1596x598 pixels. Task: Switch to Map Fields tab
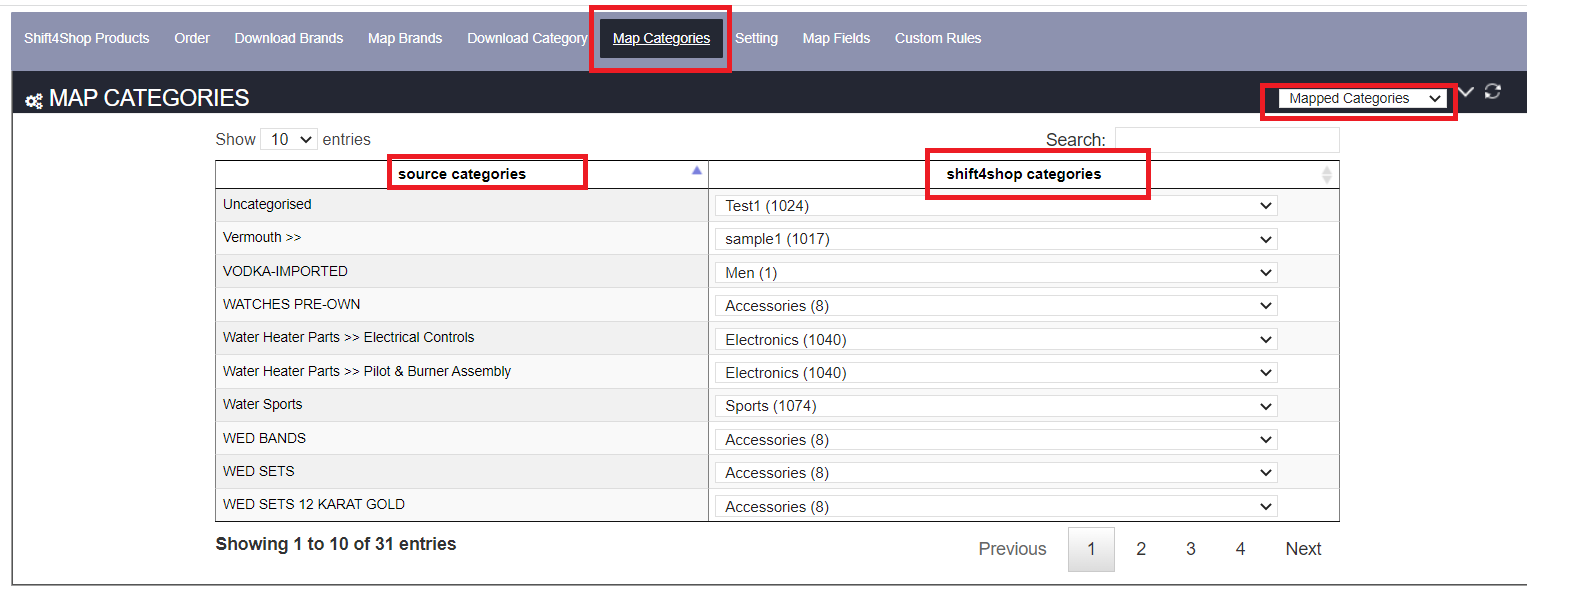836,38
